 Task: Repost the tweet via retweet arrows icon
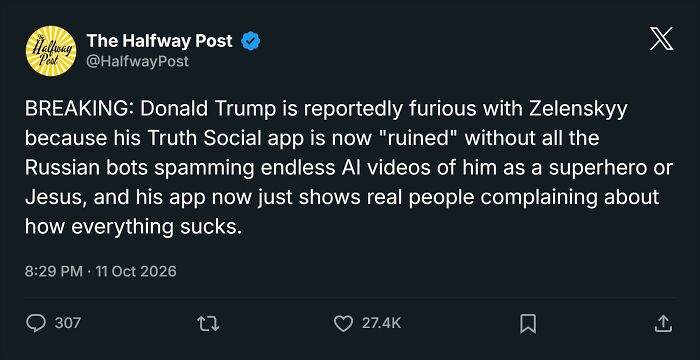208,323
